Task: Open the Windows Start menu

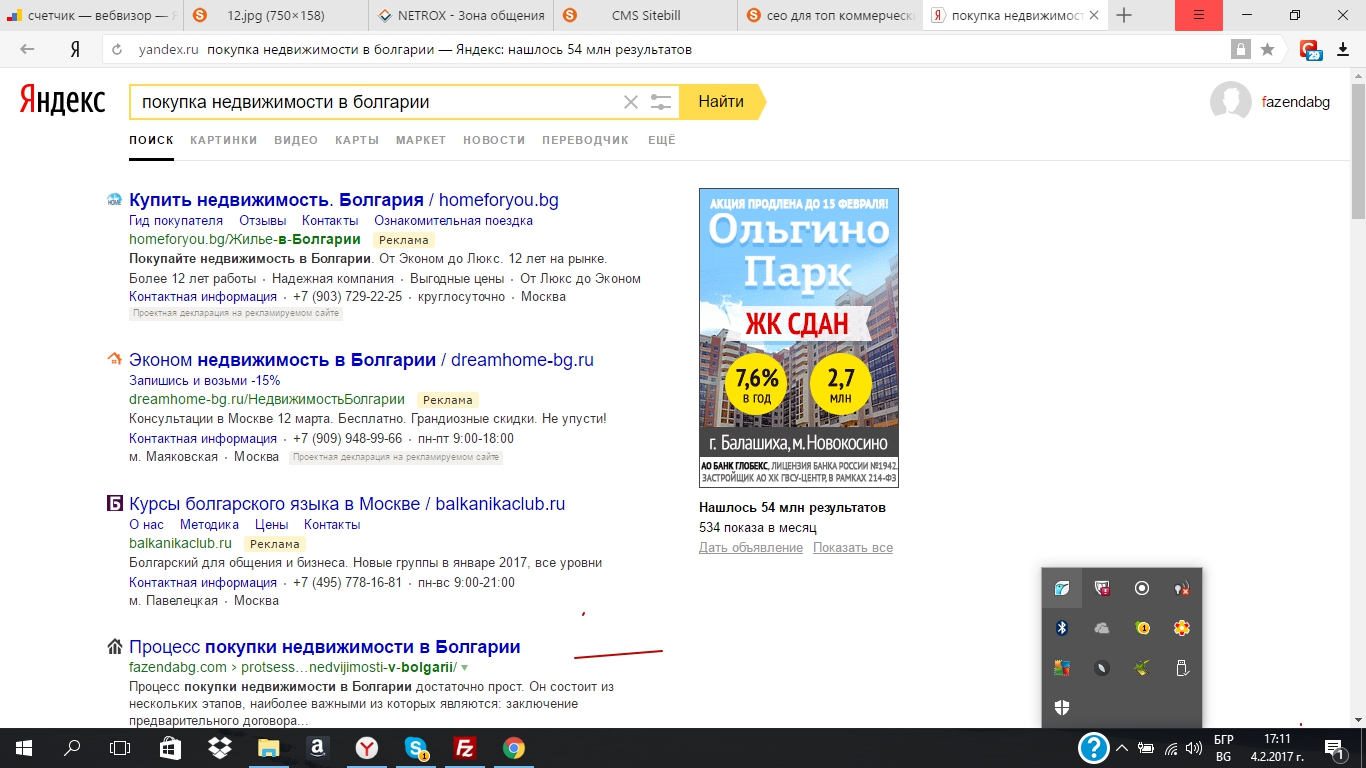Action: tap(22, 747)
